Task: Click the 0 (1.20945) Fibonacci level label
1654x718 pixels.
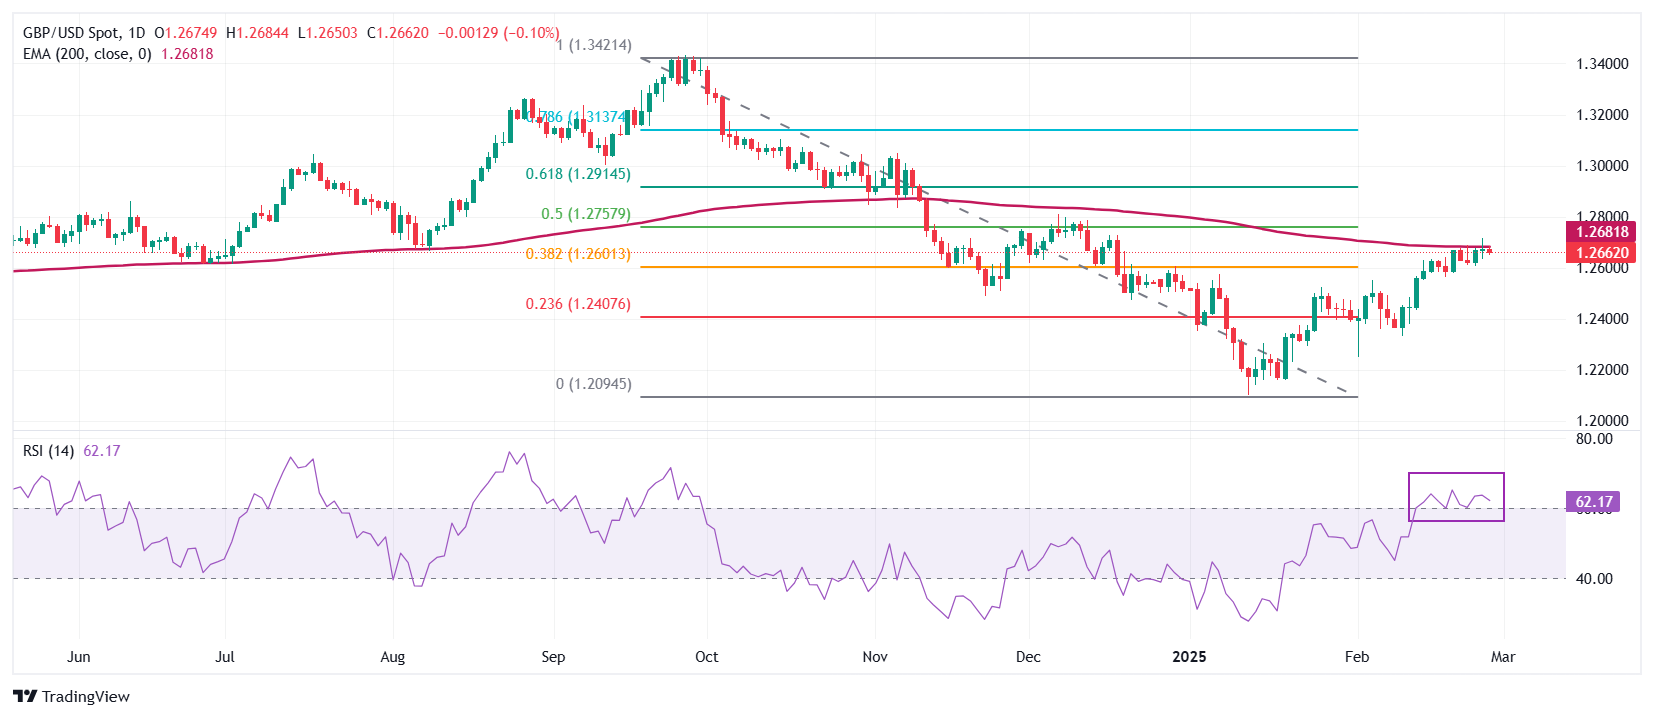Action: click(x=593, y=384)
